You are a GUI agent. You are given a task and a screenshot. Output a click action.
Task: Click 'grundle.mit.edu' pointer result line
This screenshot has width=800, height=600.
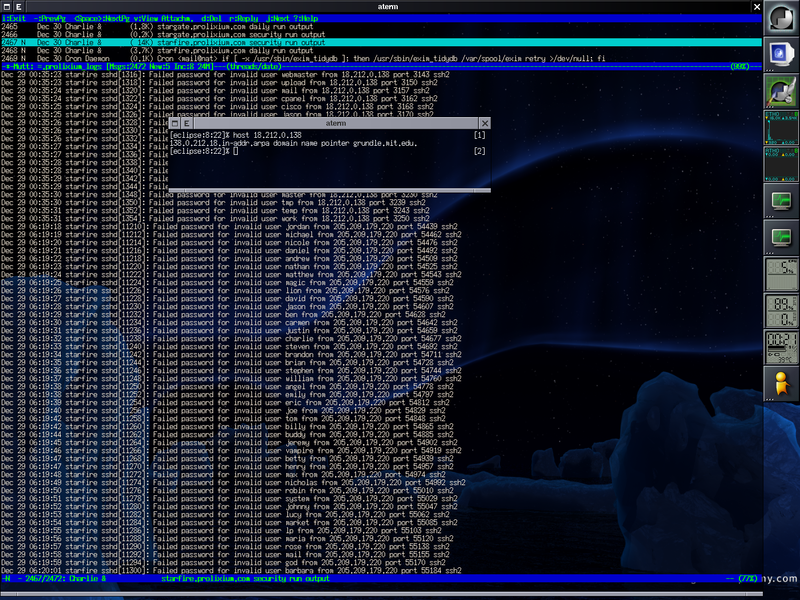click(x=293, y=143)
